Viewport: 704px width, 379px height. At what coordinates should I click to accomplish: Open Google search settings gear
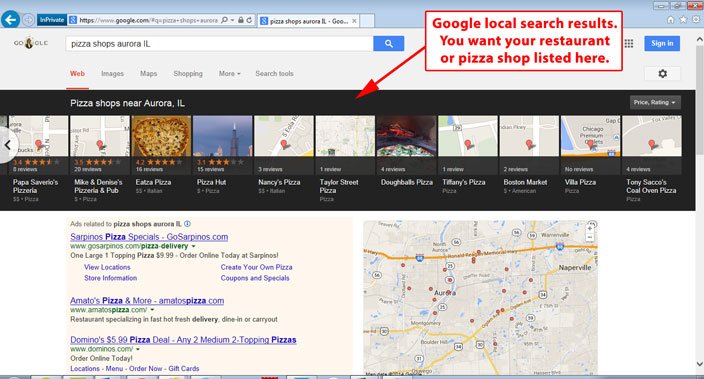pos(663,74)
